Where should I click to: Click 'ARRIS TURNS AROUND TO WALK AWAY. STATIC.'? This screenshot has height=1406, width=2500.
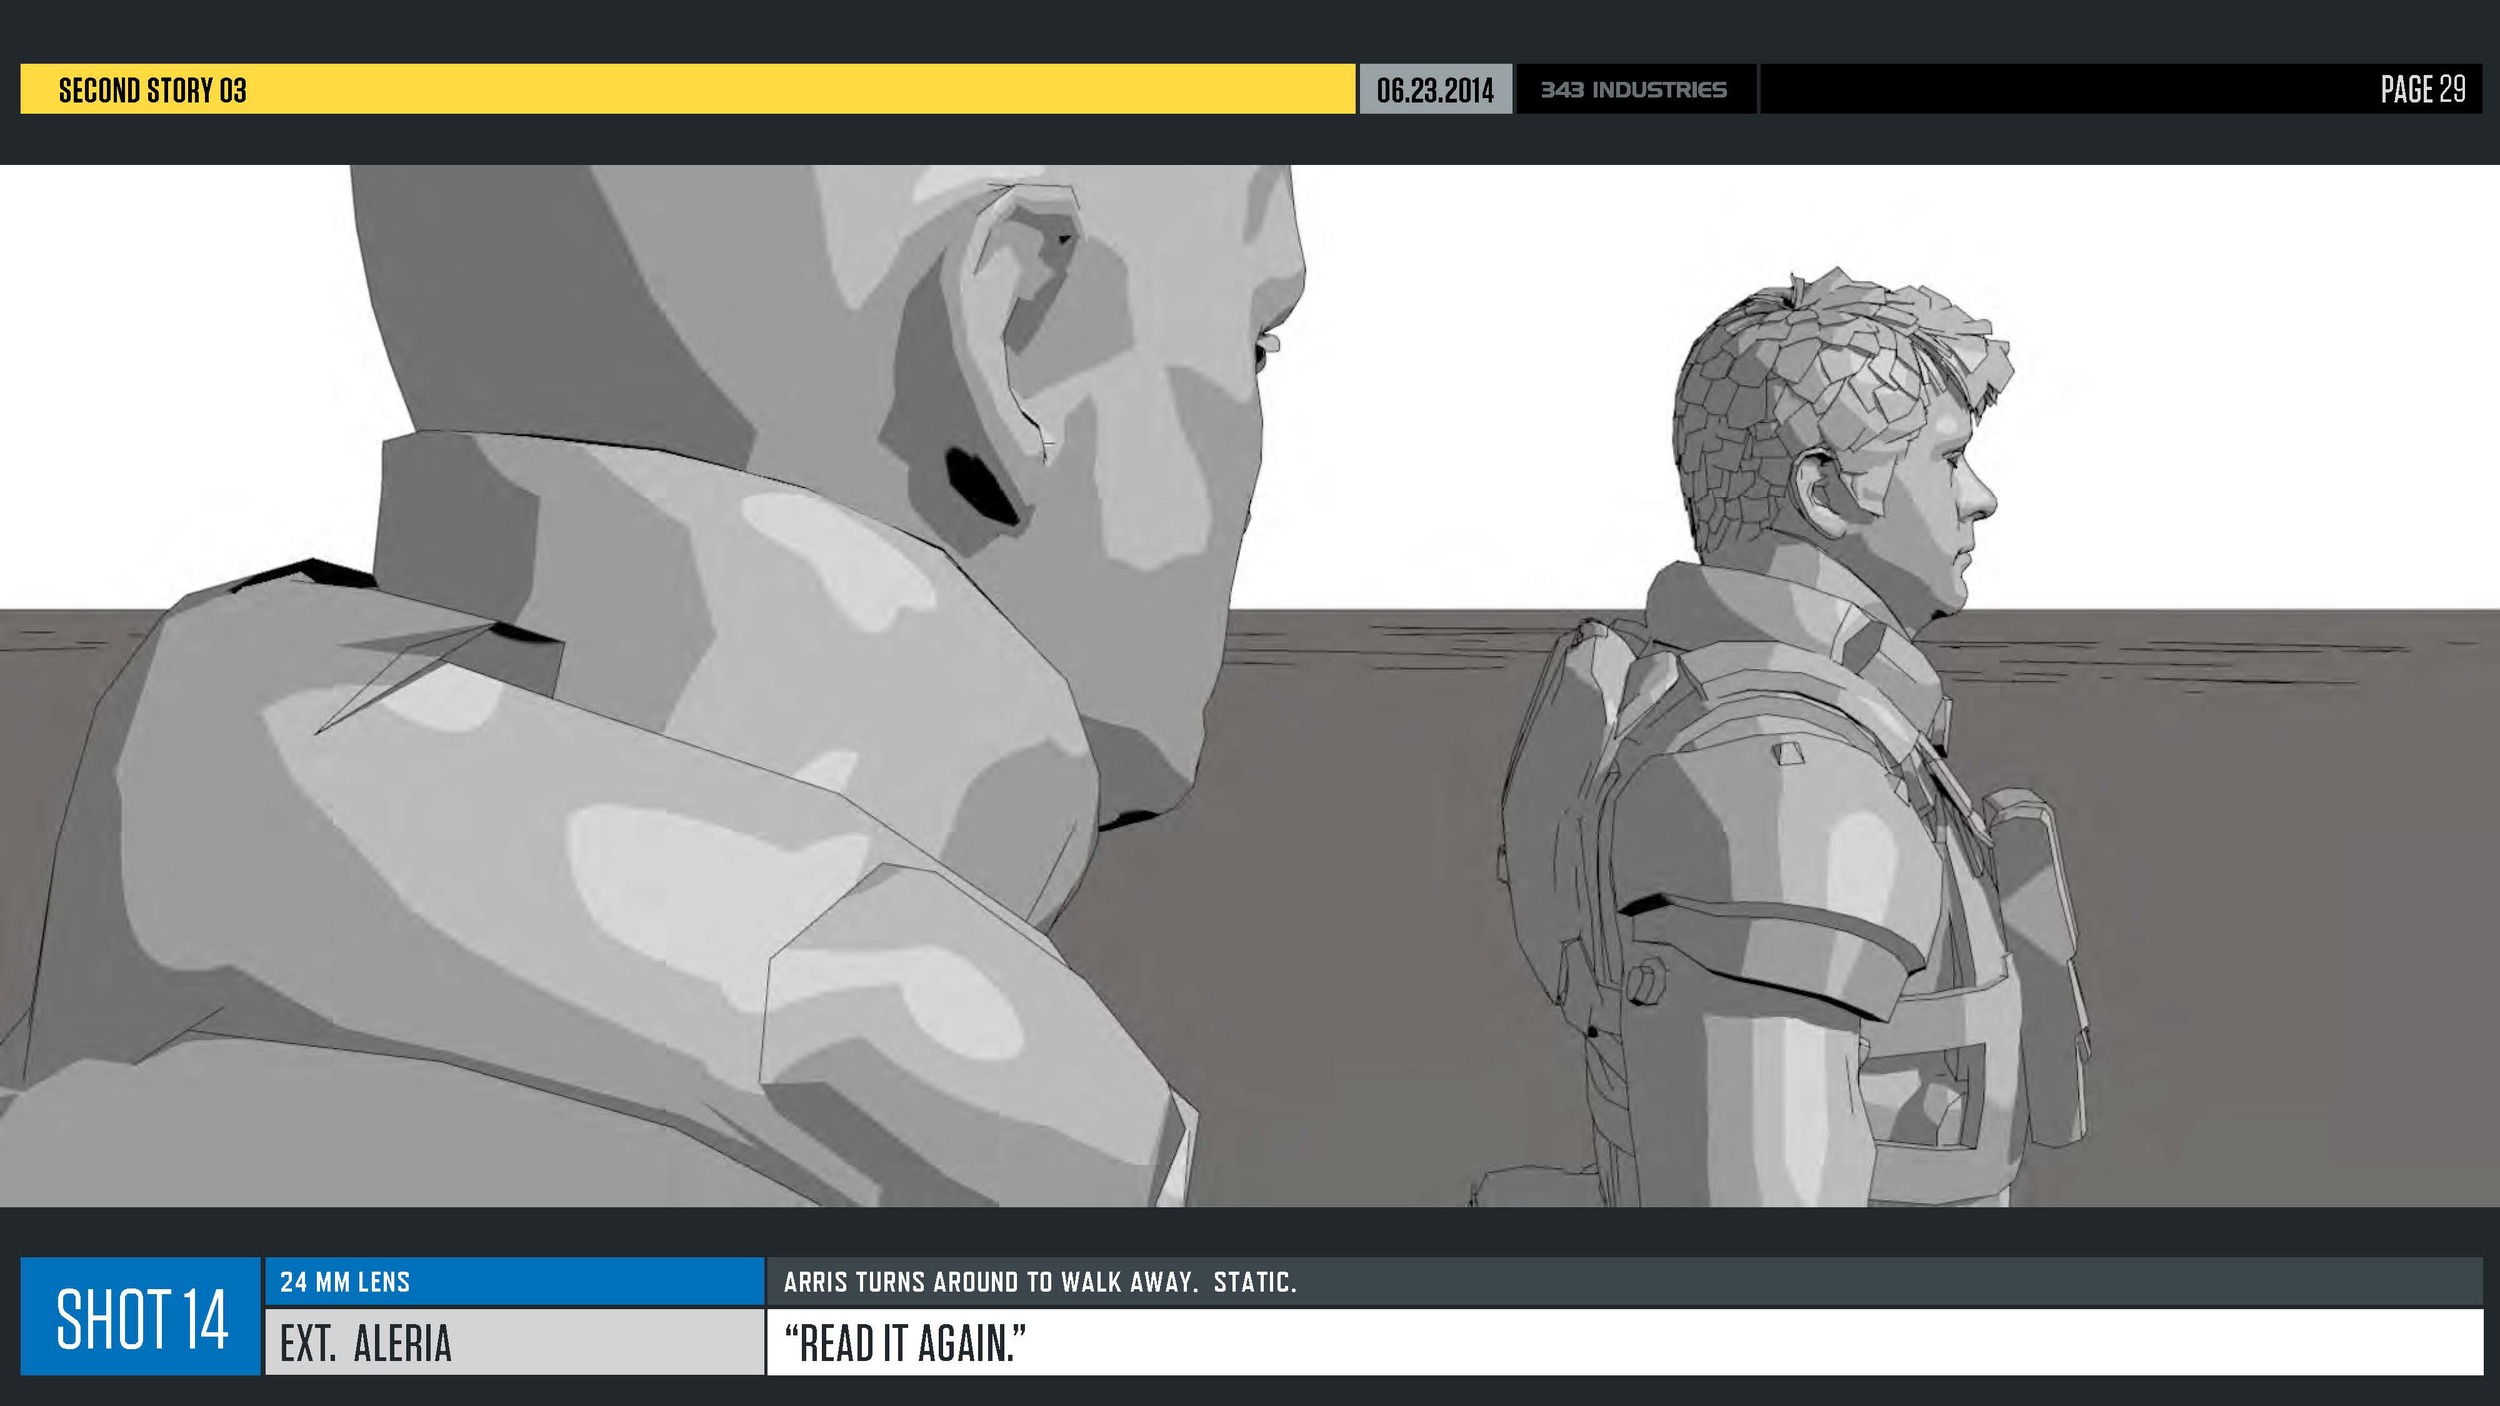pyautogui.click(x=1040, y=1282)
